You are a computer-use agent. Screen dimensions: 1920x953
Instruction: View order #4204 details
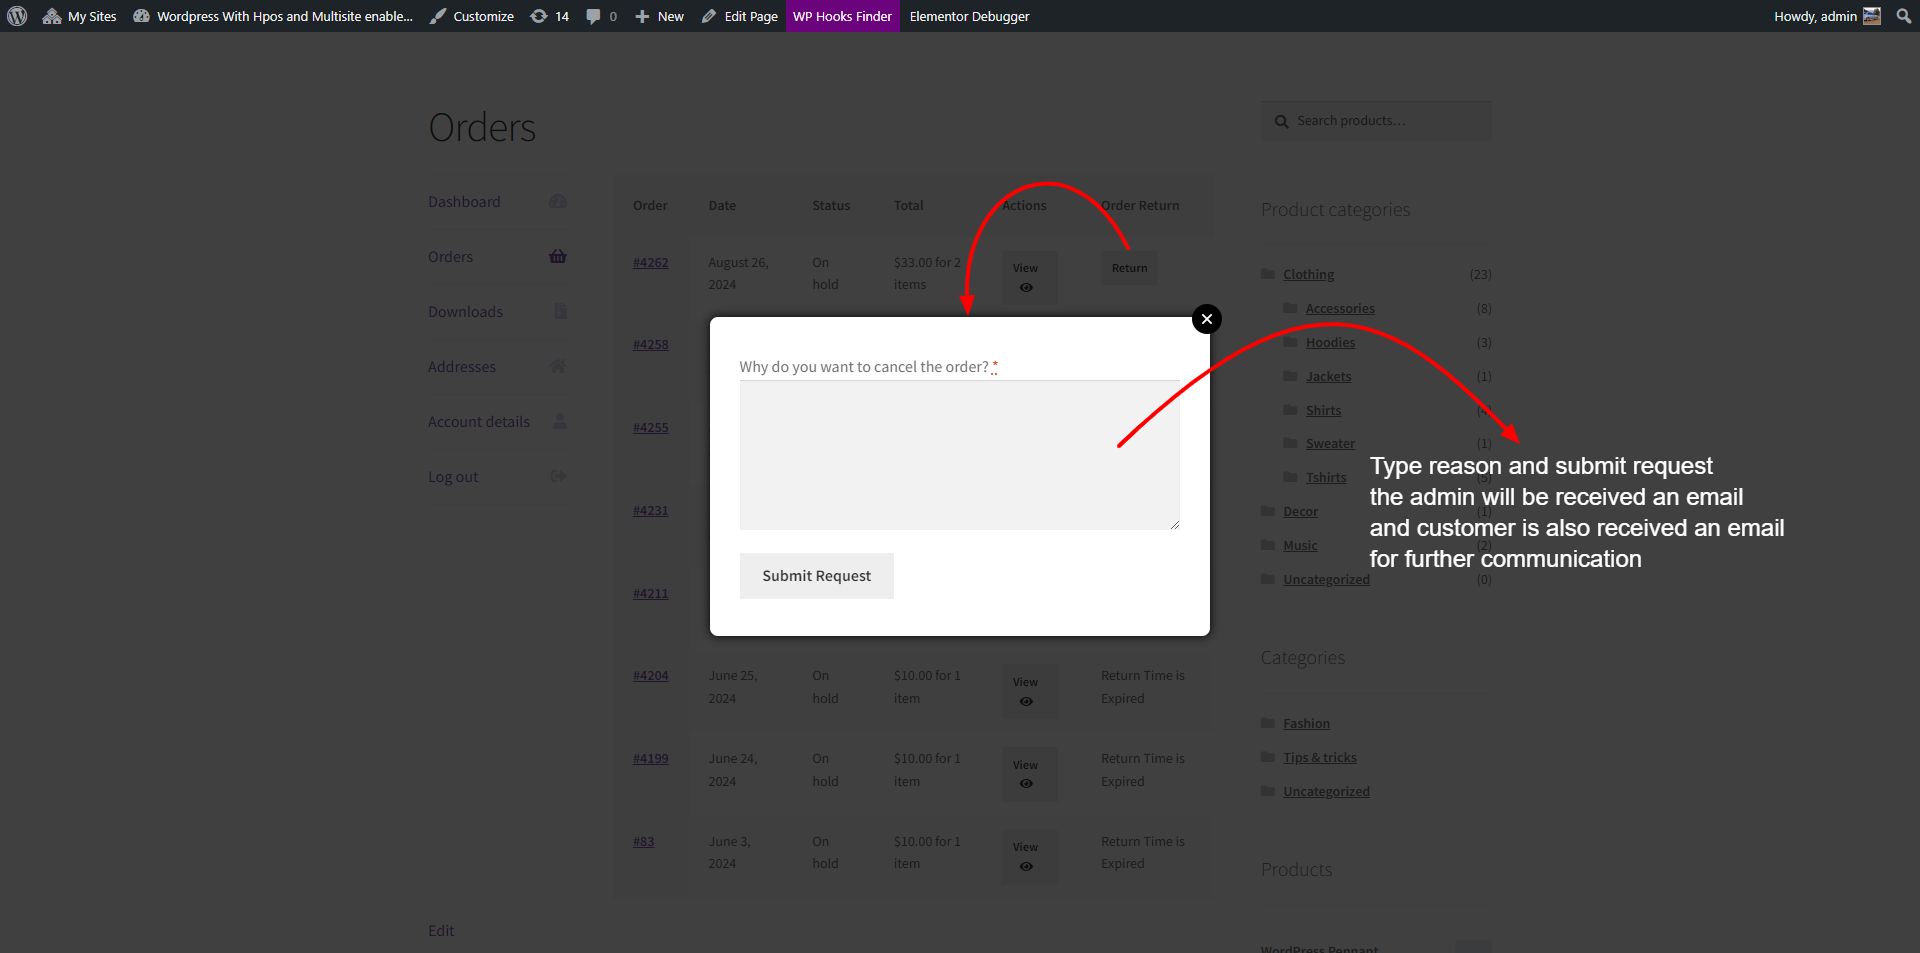[x=1029, y=691]
